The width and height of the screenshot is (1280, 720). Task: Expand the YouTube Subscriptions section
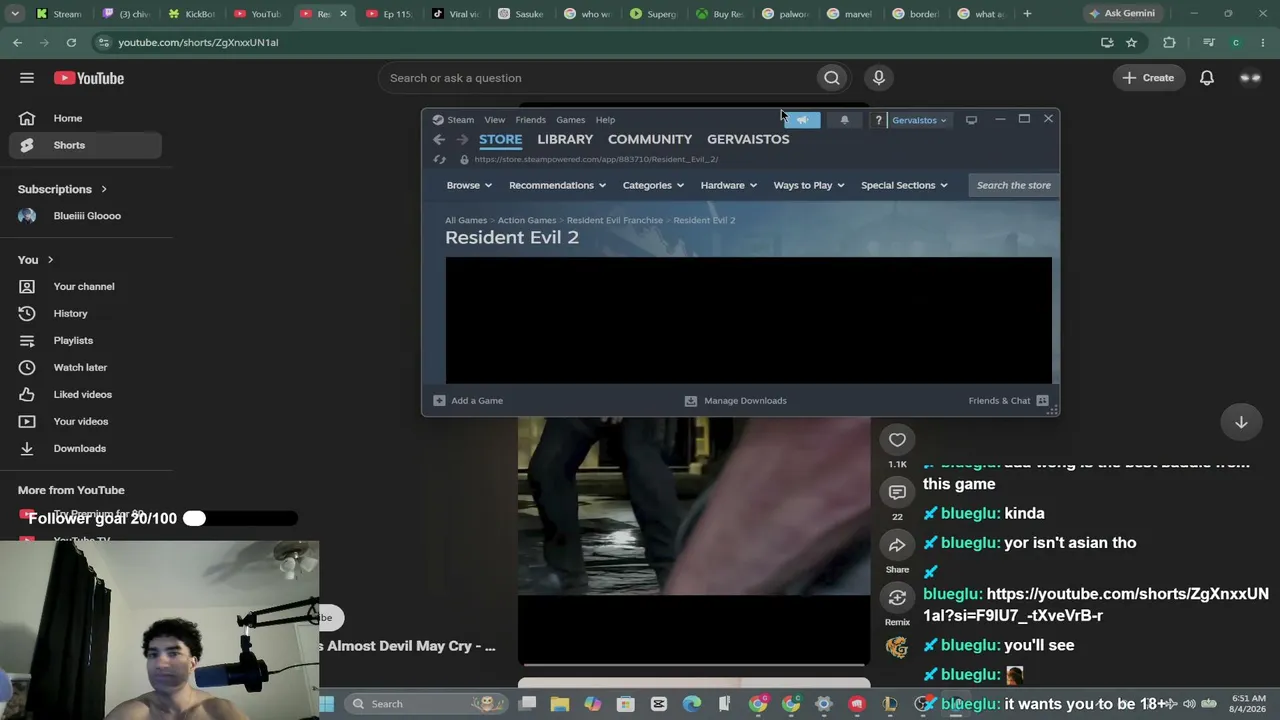click(62, 189)
